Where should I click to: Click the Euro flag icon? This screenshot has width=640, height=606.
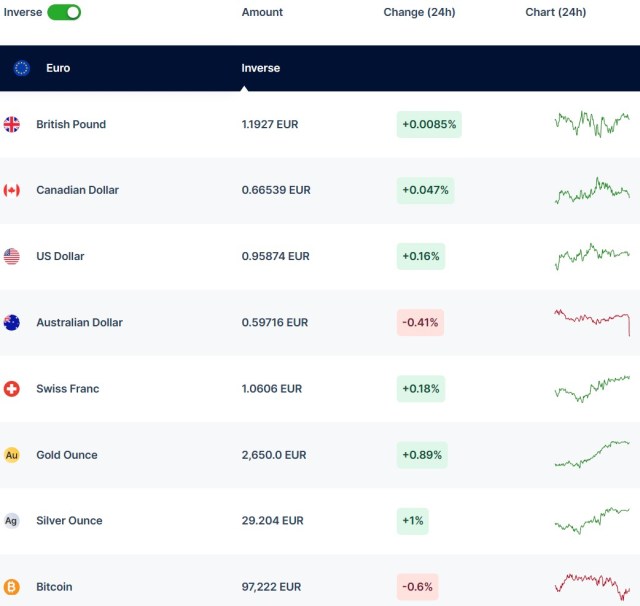tap(22, 68)
